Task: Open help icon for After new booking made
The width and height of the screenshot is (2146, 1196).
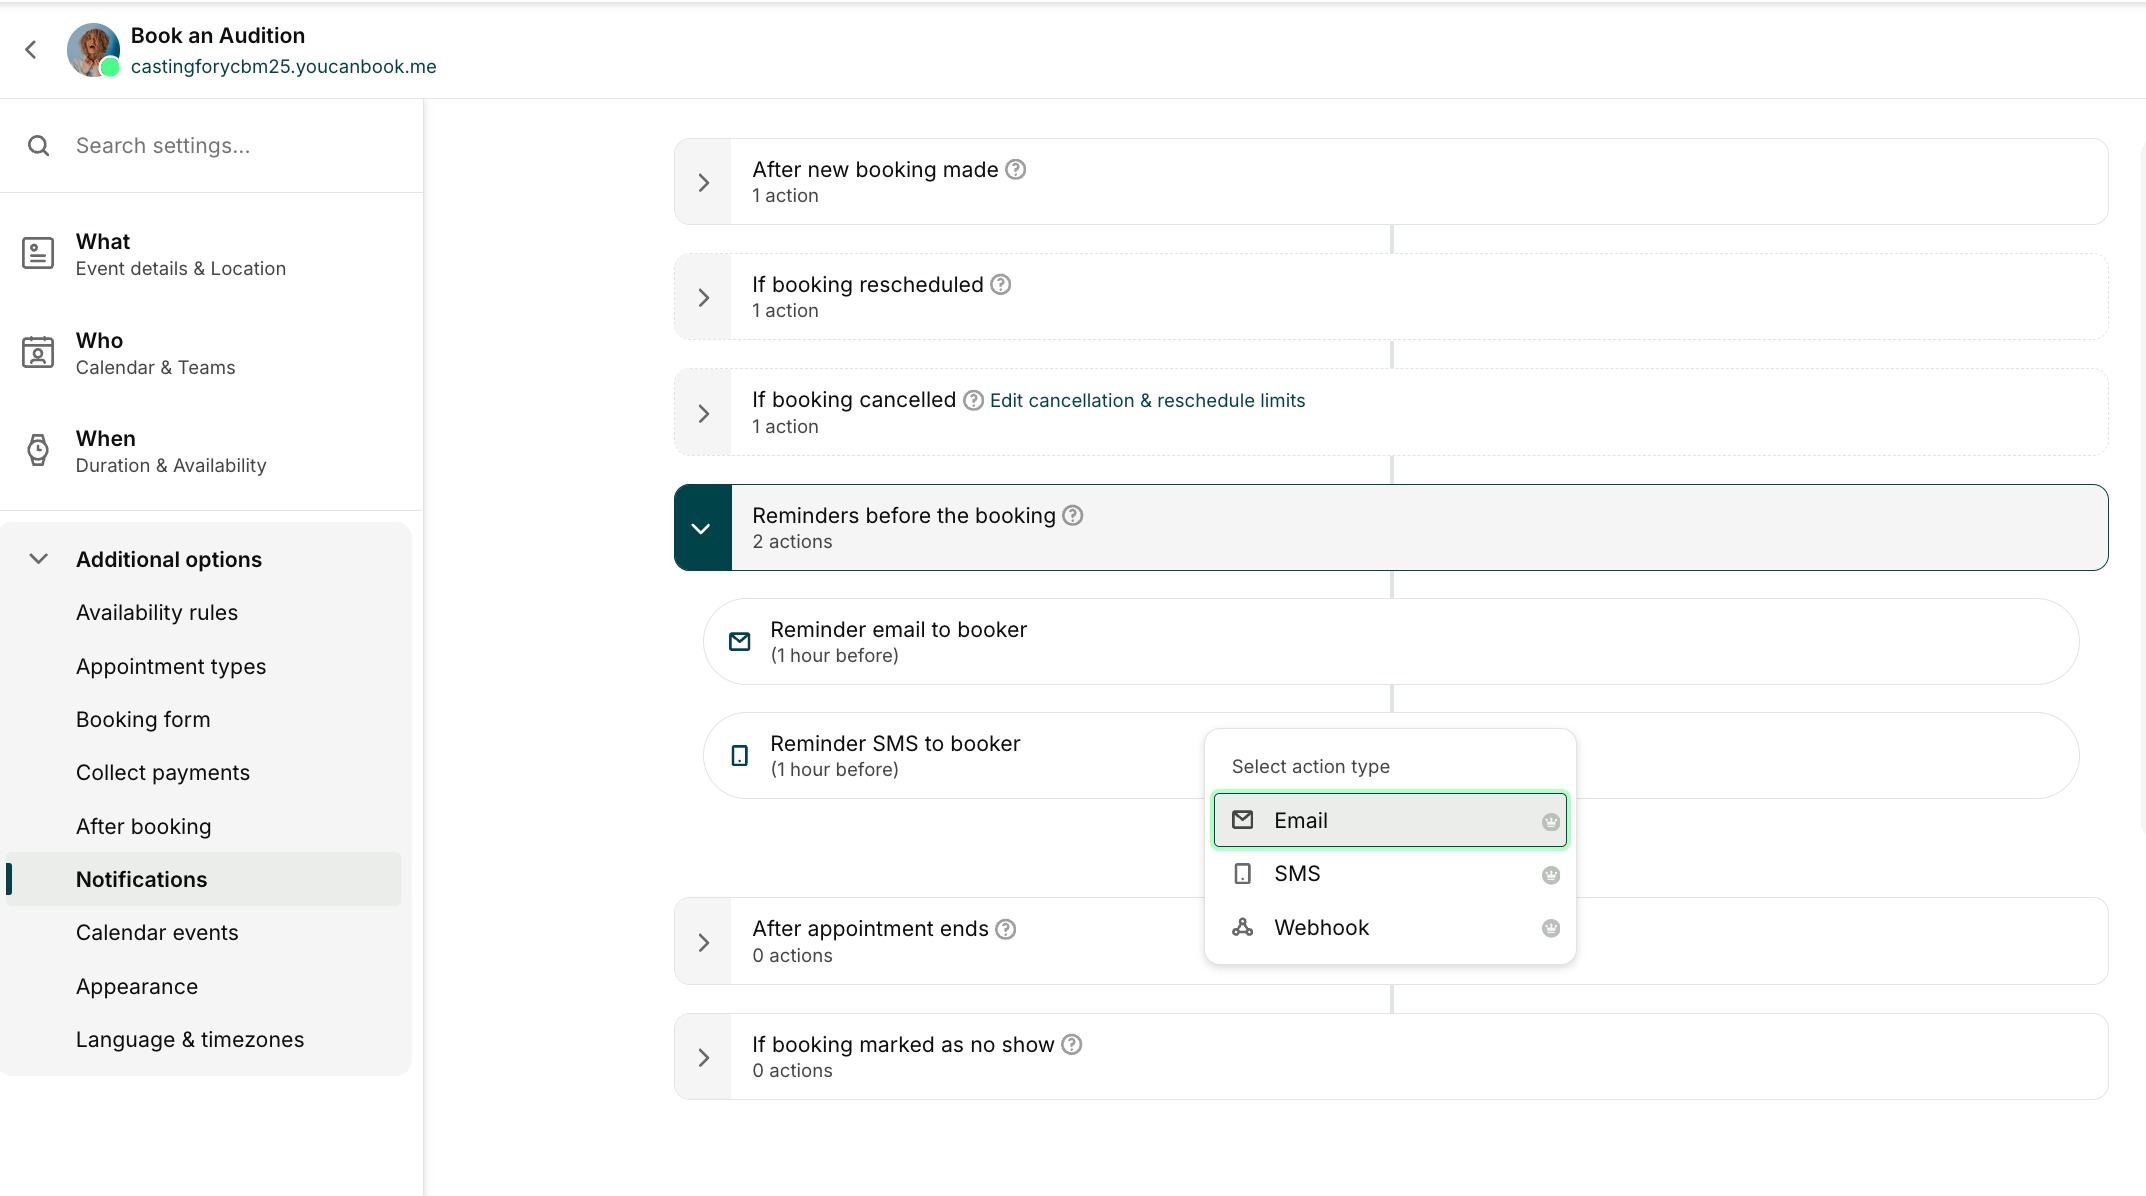Action: [x=1015, y=169]
